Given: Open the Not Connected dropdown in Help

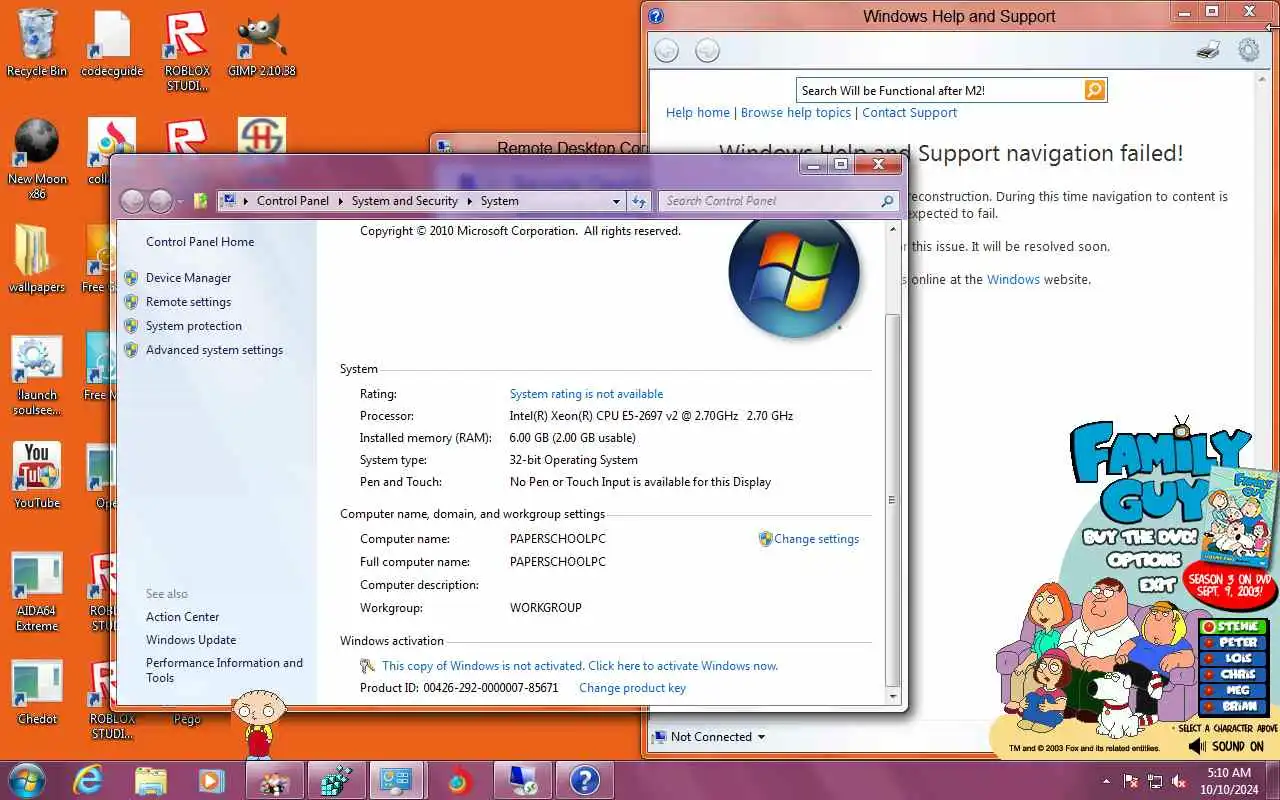Looking at the screenshot, I should (710, 737).
